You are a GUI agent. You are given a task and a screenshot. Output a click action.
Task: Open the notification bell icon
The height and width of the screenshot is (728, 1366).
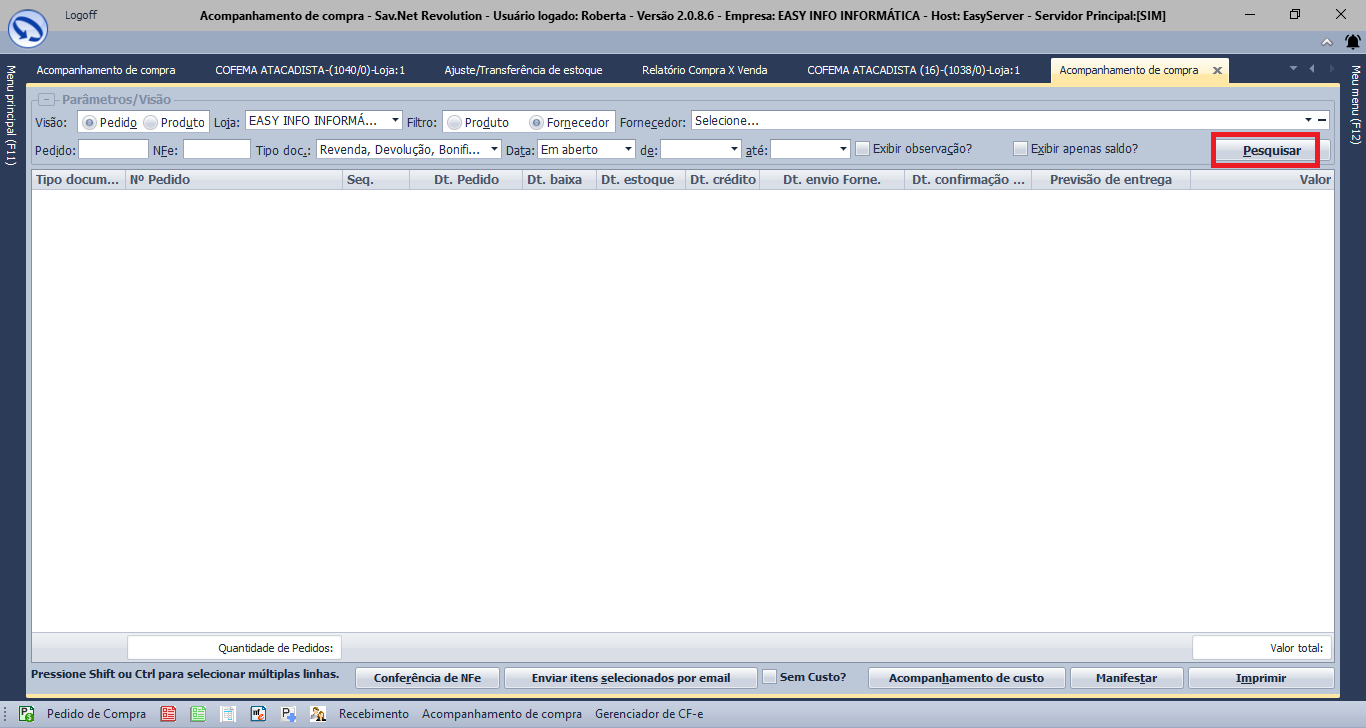(1352, 41)
